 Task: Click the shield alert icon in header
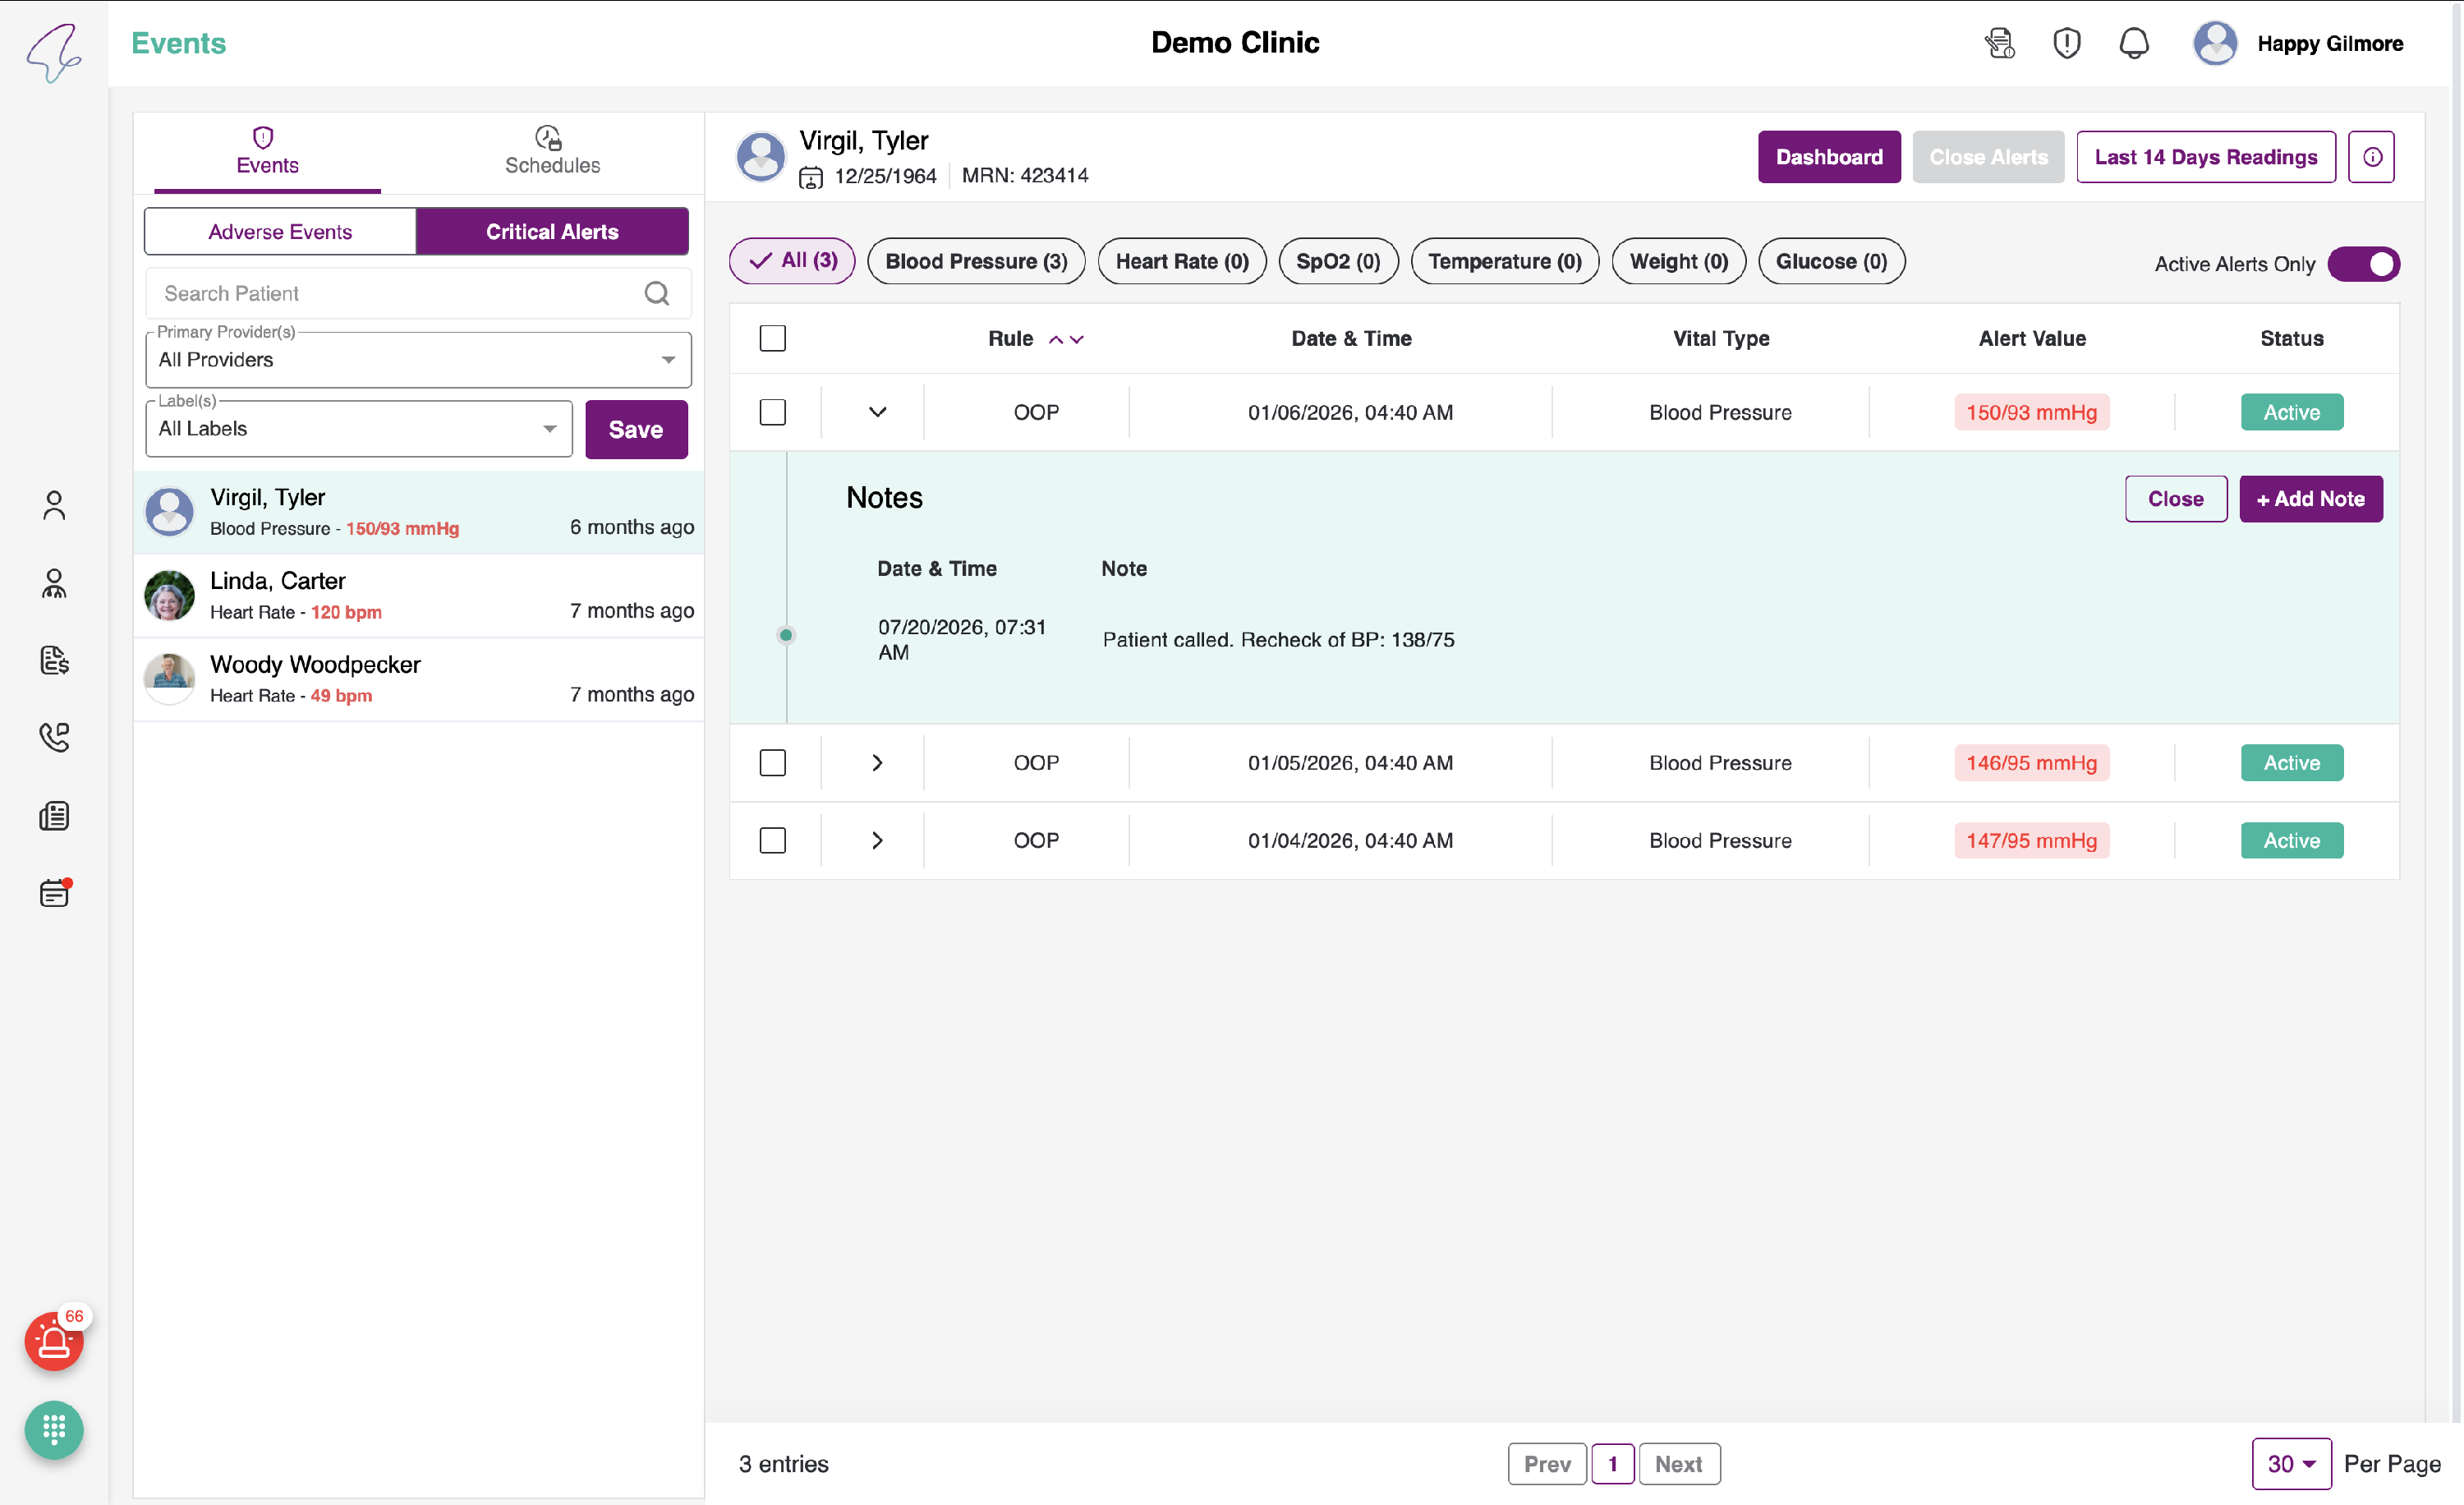click(2066, 43)
